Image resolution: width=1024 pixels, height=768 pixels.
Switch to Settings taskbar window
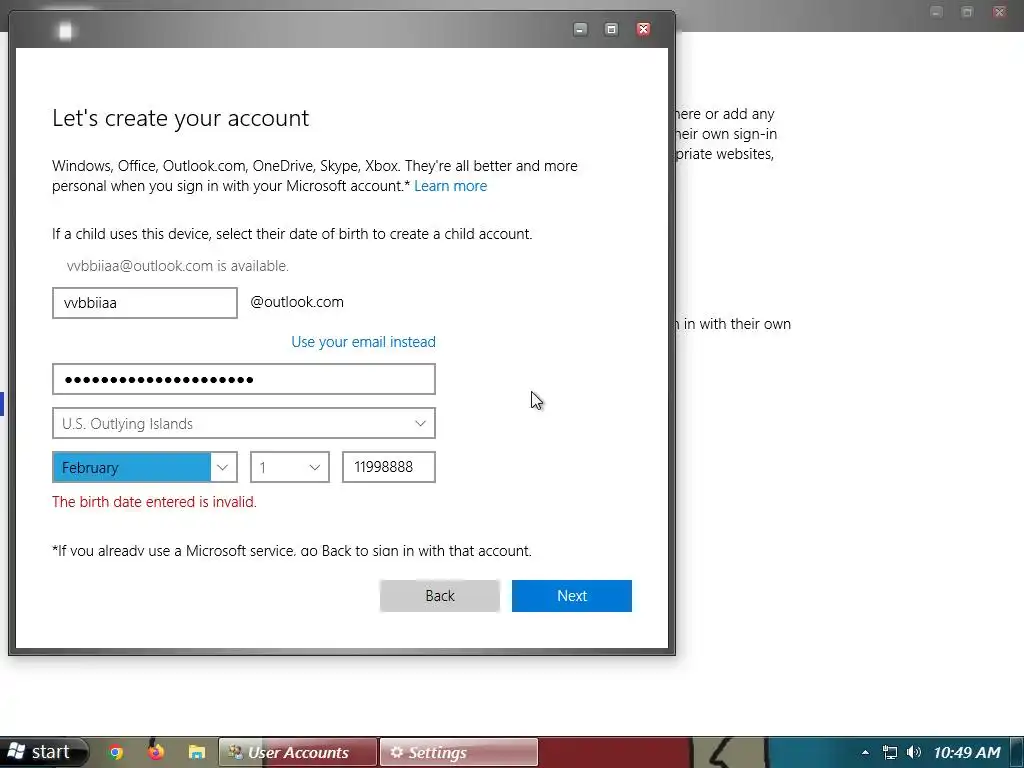coord(458,752)
